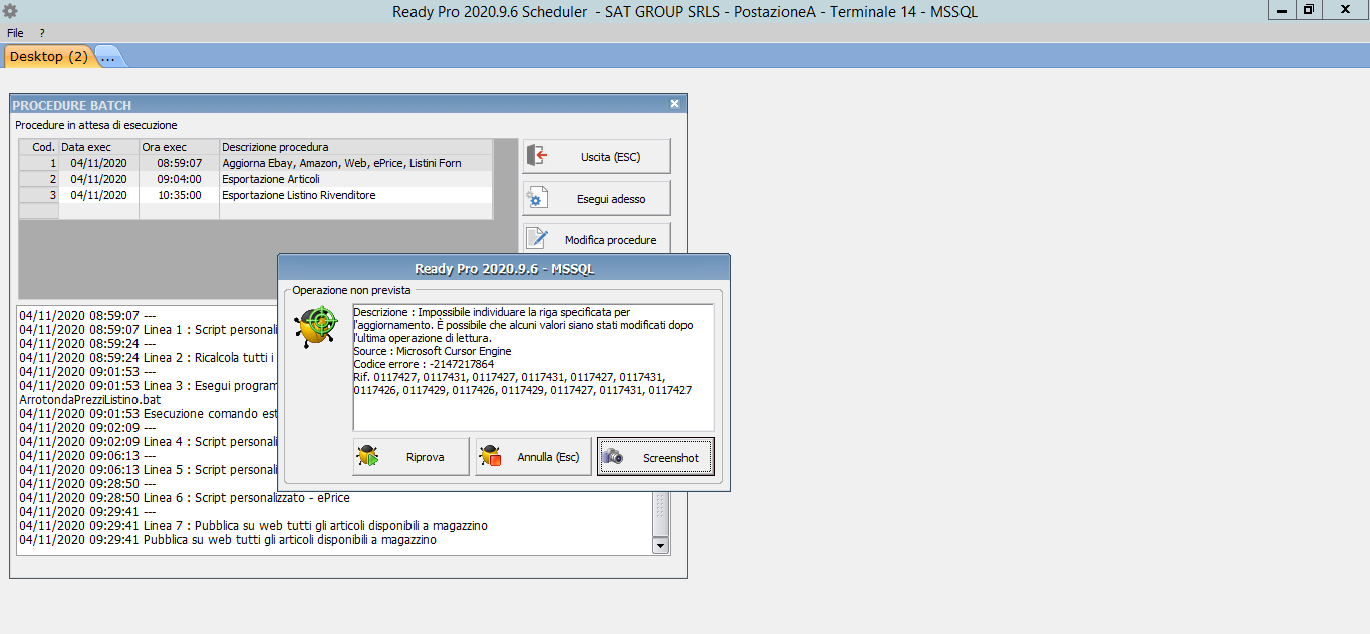Click the Esegui adesso button
The height and width of the screenshot is (634, 1370).
pyautogui.click(x=596, y=199)
